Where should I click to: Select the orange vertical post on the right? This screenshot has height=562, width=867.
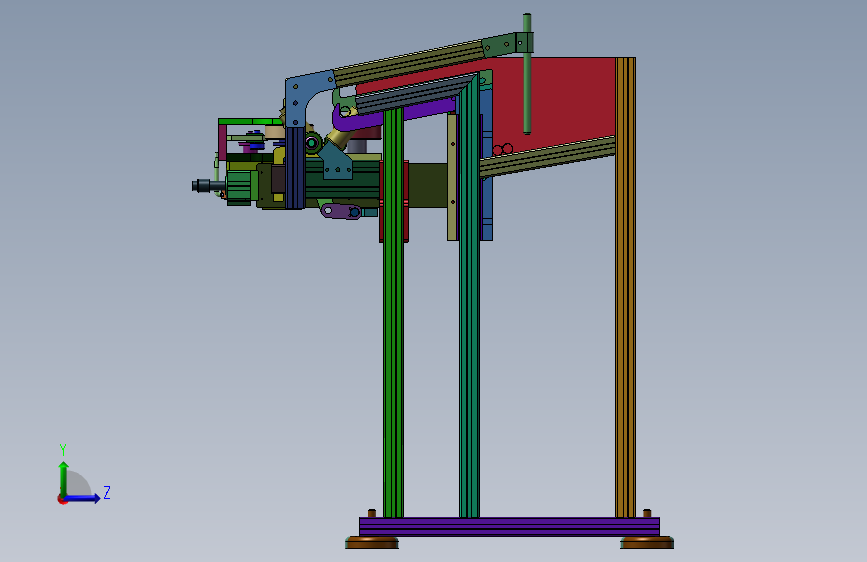coord(625,287)
